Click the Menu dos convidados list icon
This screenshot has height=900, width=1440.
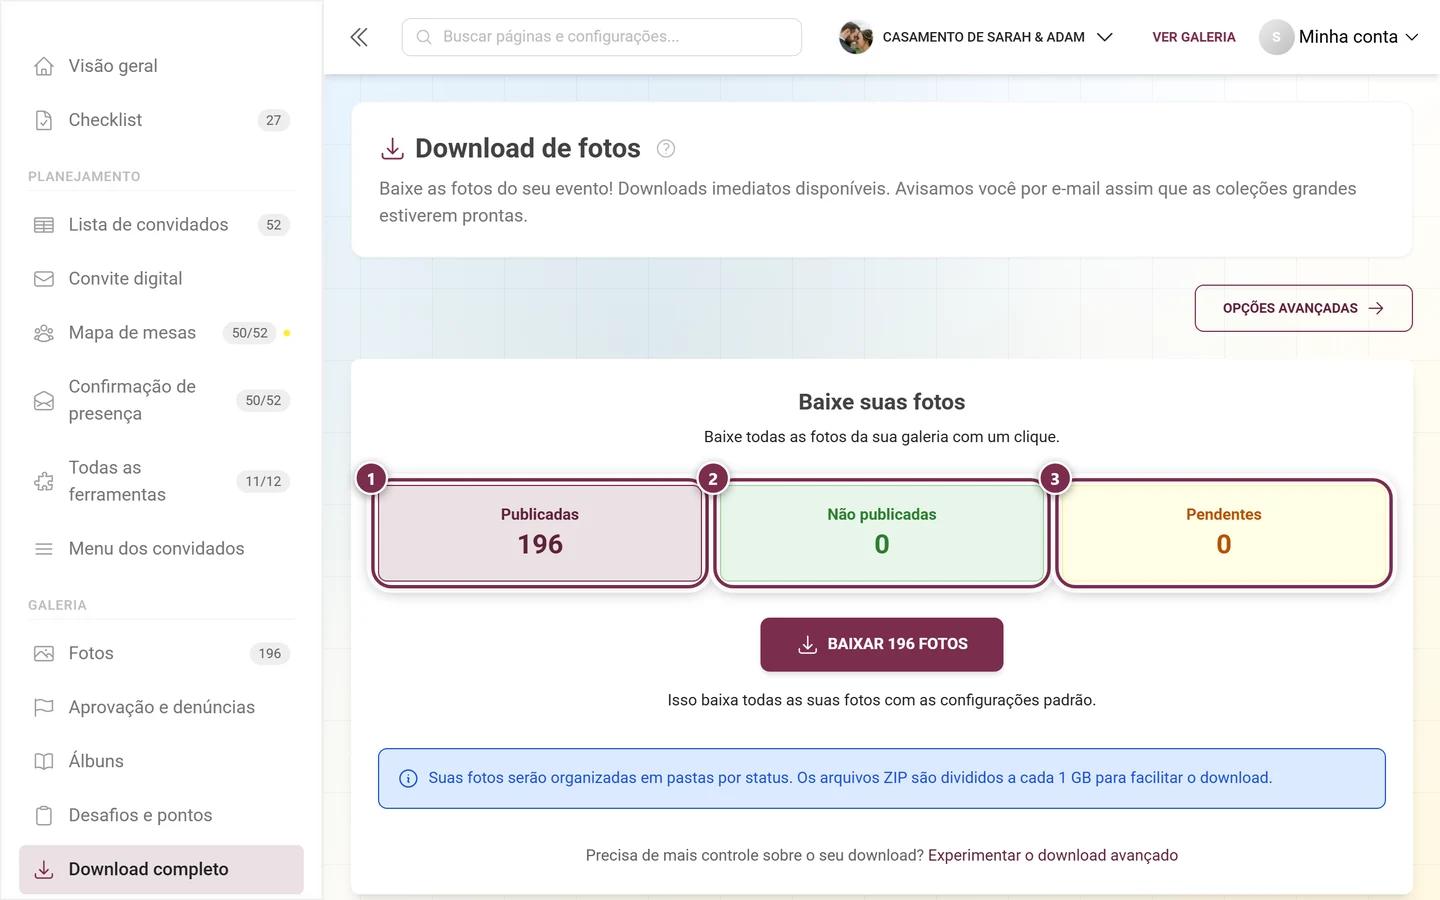(x=44, y=549)
